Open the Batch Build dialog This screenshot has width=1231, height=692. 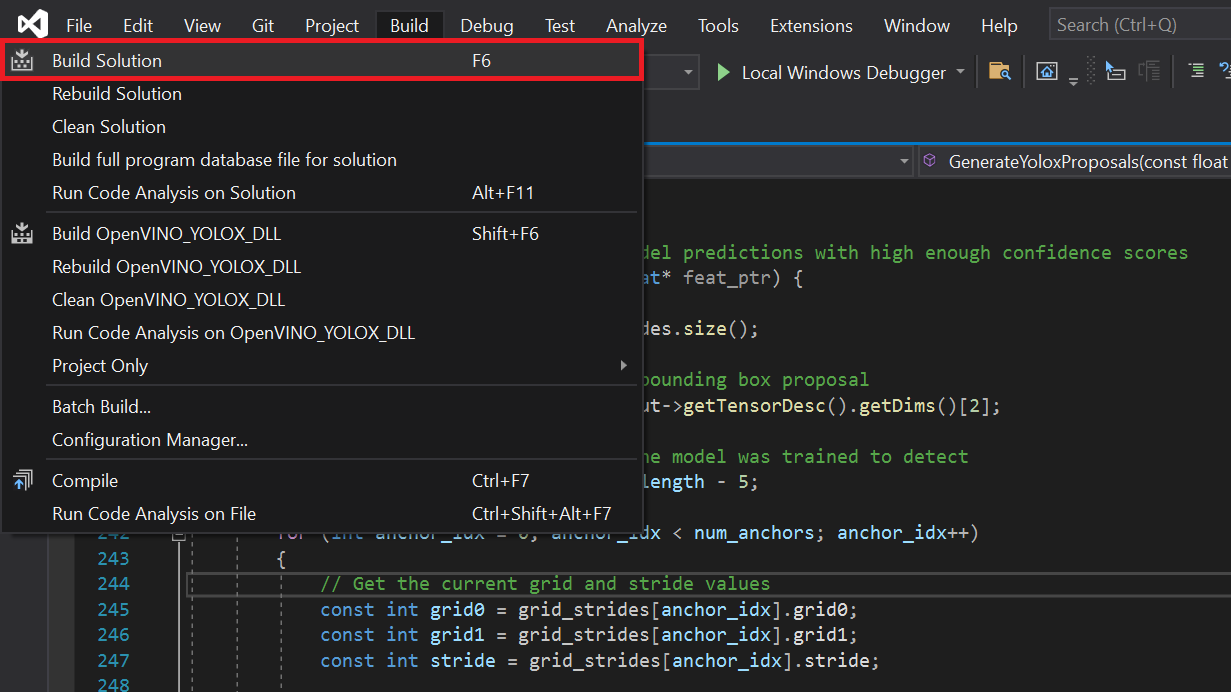click(x=101, y=407)
